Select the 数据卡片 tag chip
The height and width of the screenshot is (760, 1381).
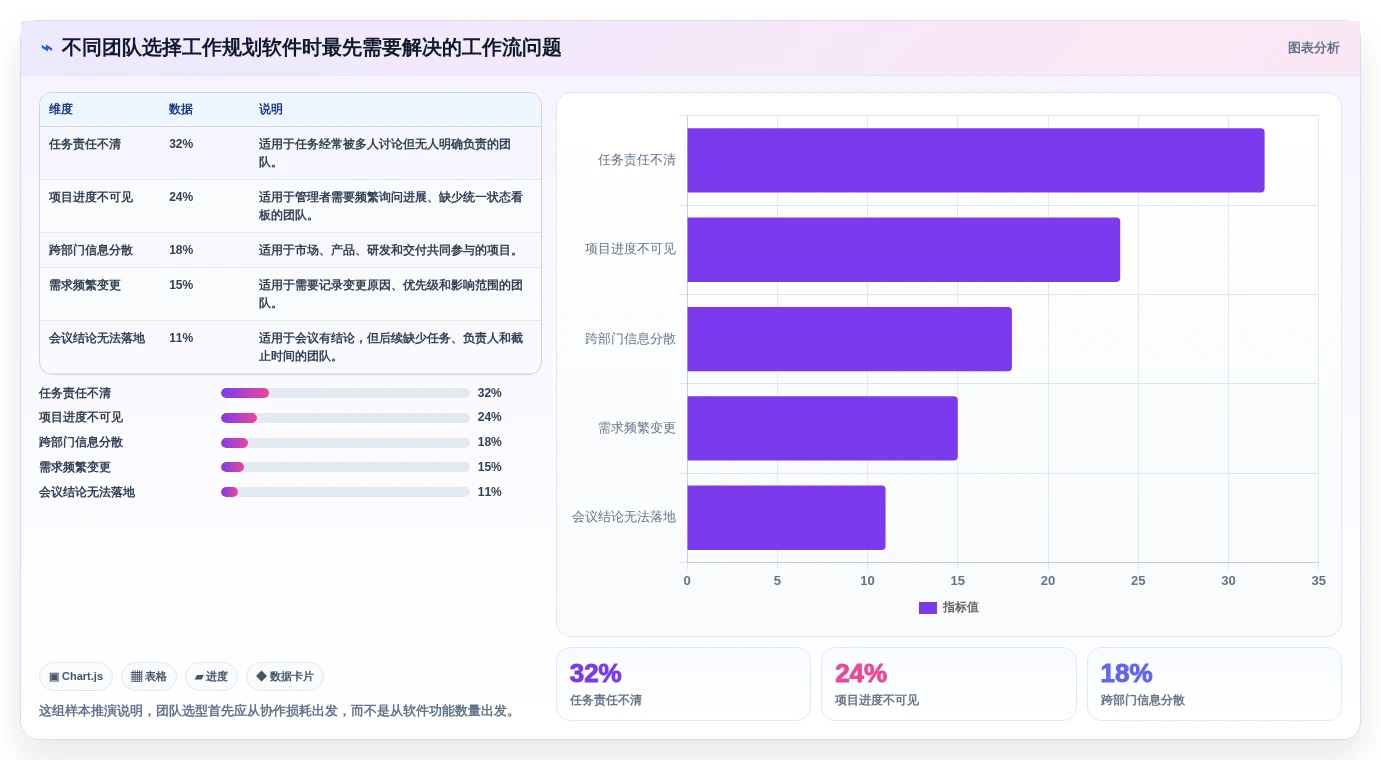point(285,677)
